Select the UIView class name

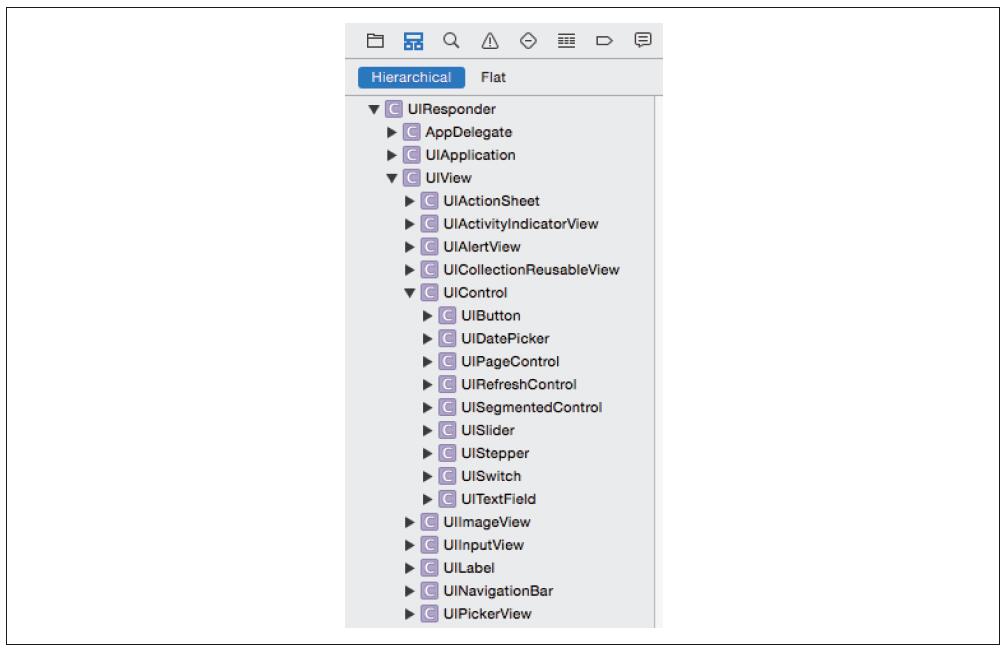(x=448, y=179)
